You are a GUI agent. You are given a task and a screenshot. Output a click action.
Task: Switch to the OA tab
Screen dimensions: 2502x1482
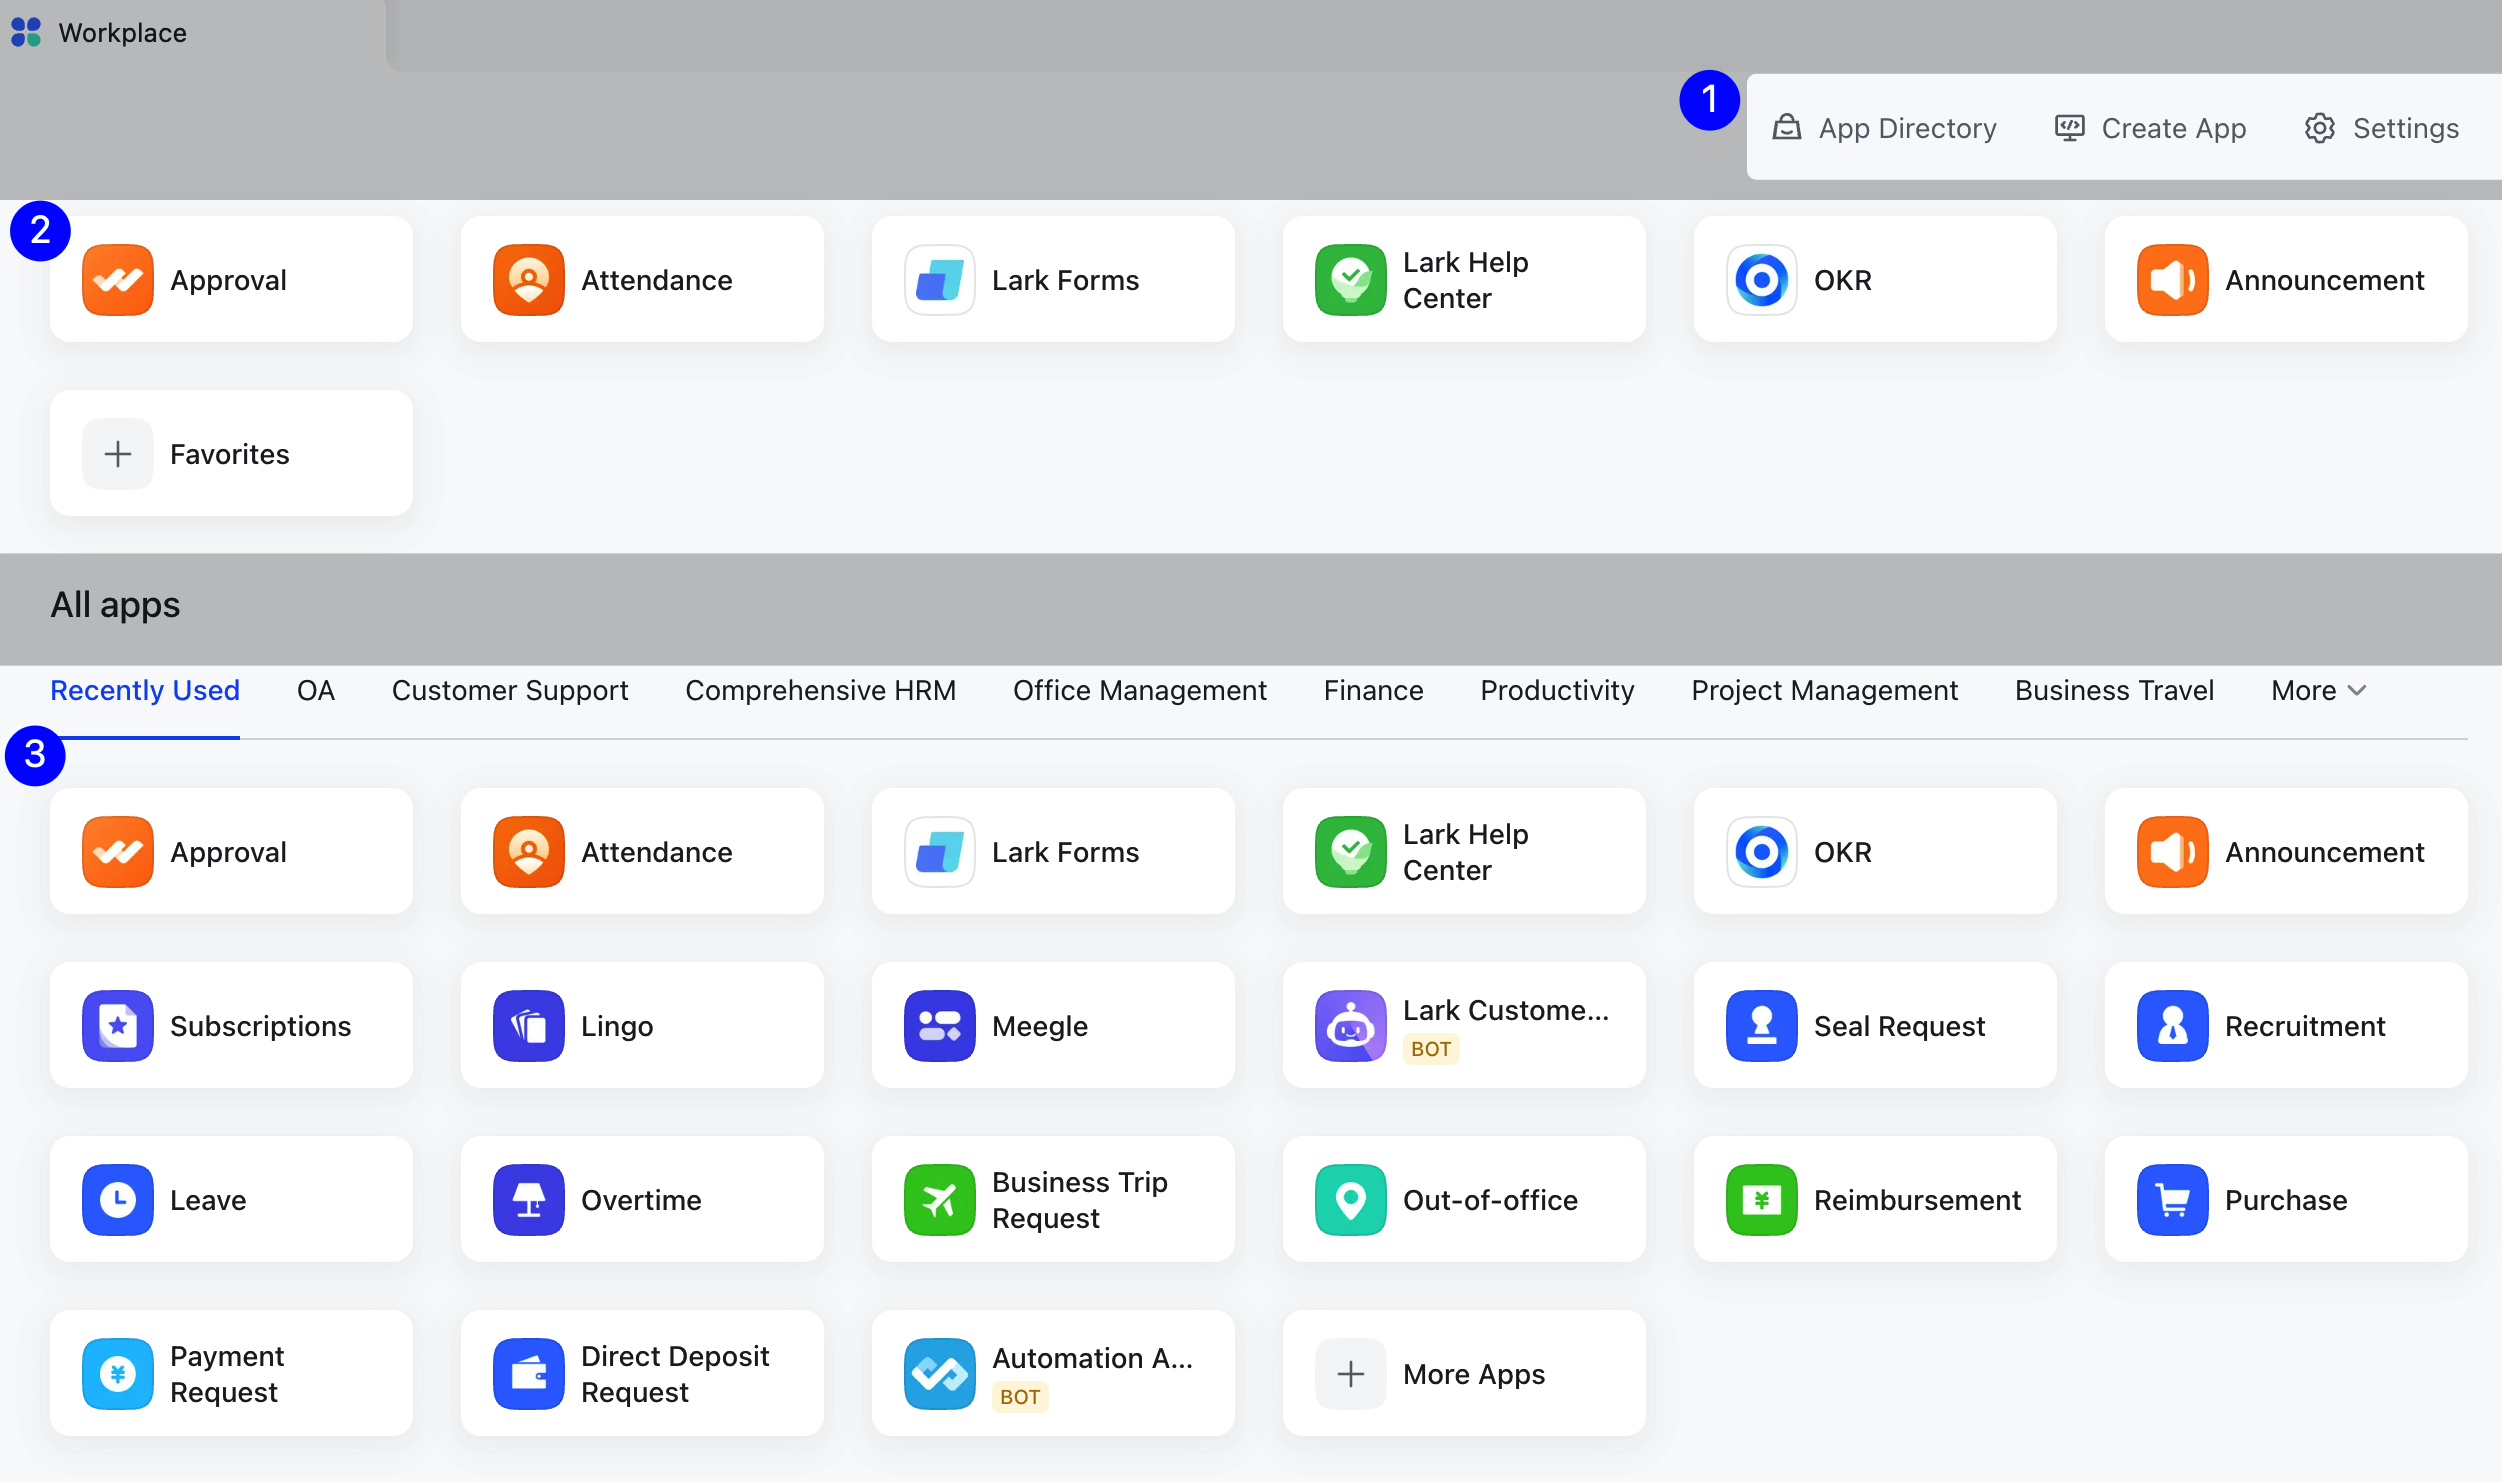(316, 690)
